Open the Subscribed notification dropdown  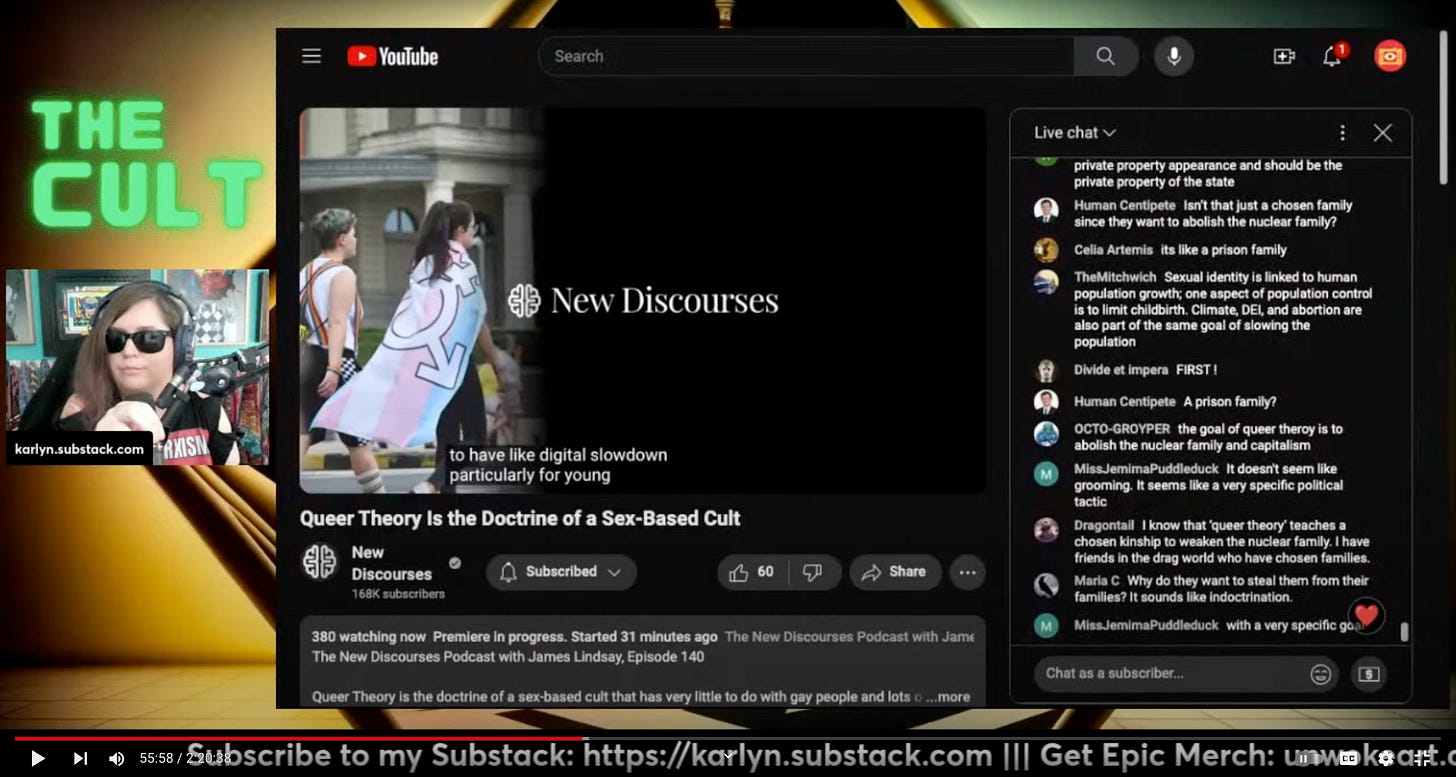pyautogui.click(x=561, y=572)
